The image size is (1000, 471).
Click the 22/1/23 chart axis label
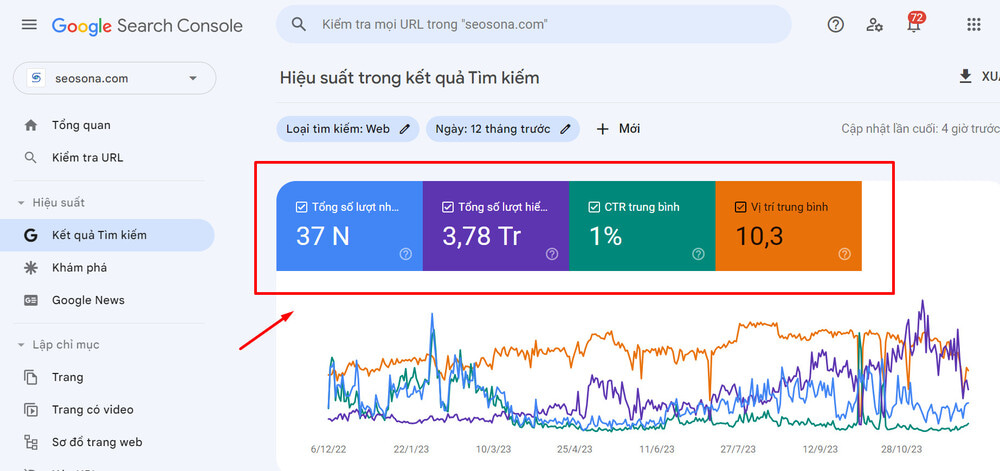tap(411, 449)
